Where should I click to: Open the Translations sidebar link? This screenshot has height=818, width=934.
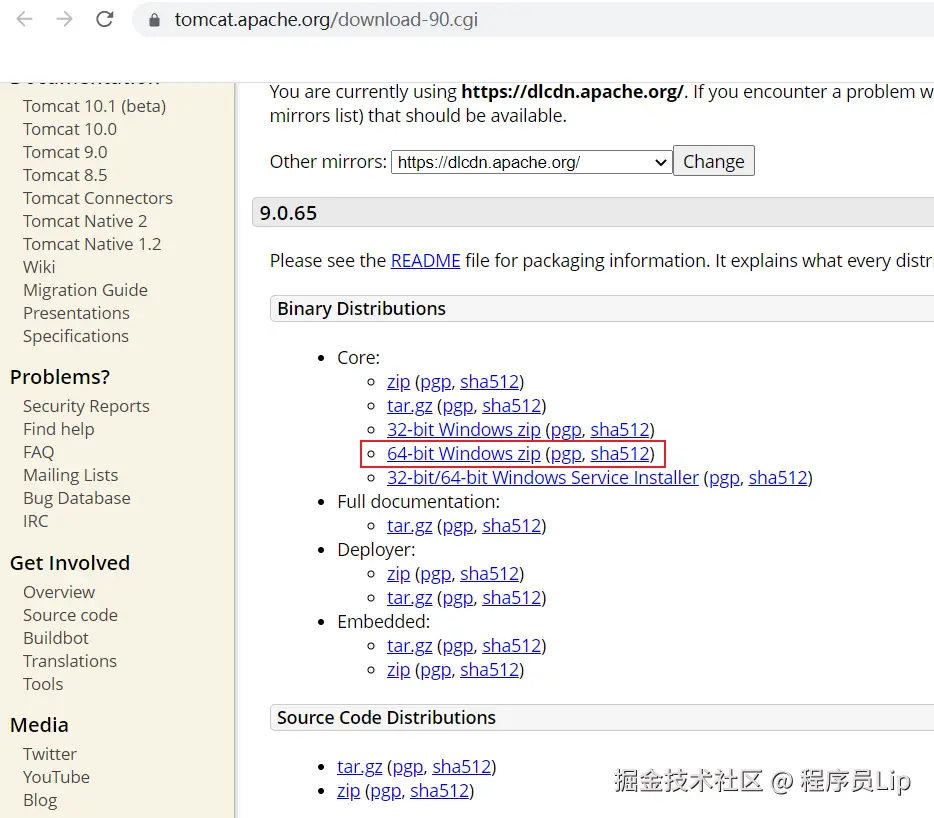click(70, 661)
